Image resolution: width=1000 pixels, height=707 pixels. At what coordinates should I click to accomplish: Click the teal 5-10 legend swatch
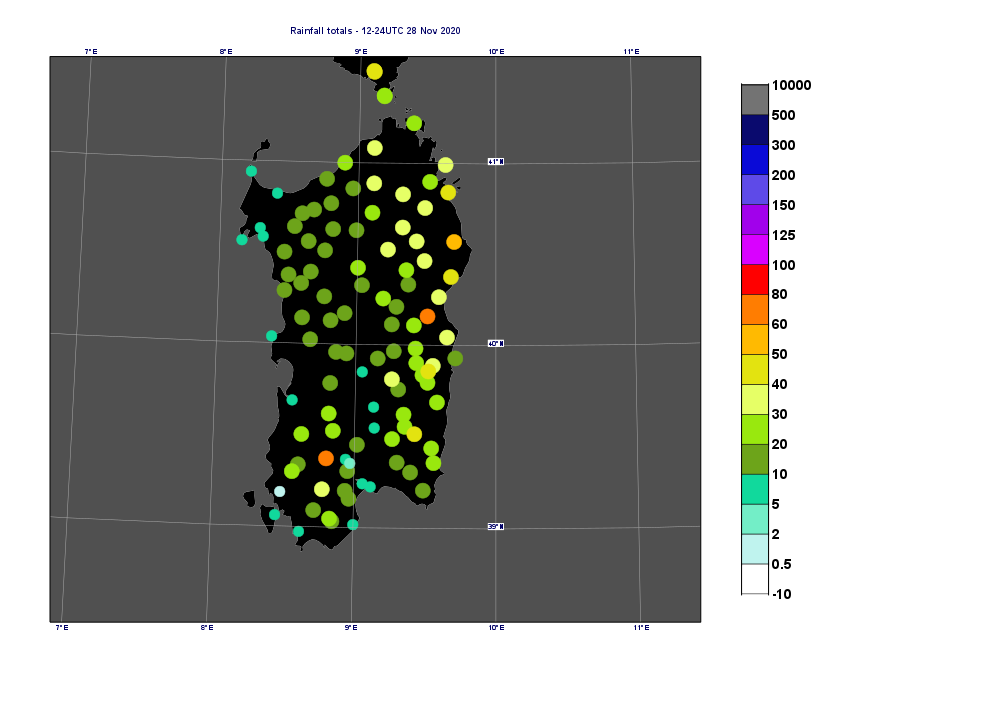click(754, 489)
